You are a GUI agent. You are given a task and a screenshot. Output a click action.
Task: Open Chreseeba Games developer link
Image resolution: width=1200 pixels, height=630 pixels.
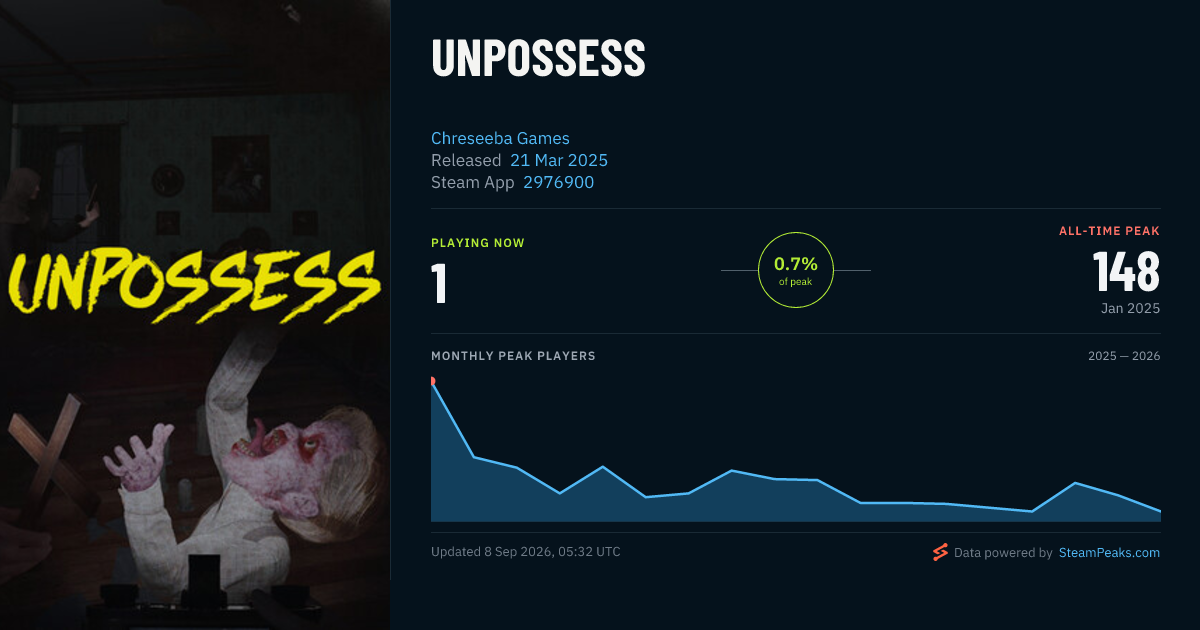tap(500, 138)
